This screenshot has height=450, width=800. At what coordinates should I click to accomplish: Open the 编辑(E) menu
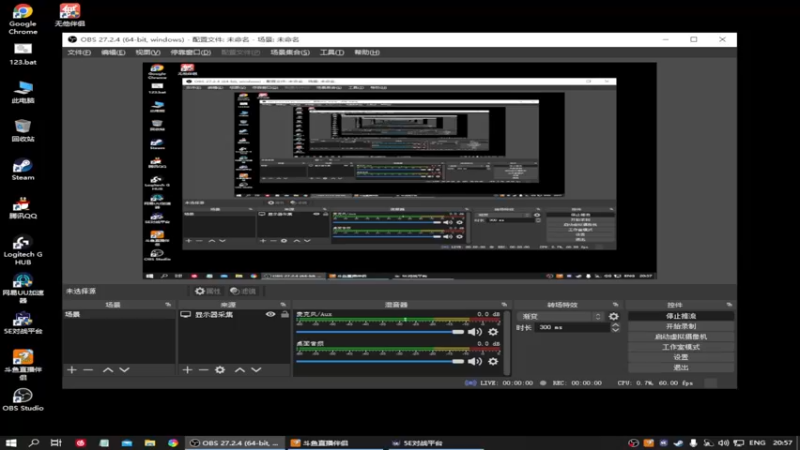pyautogui.click(x=113, y=53)
